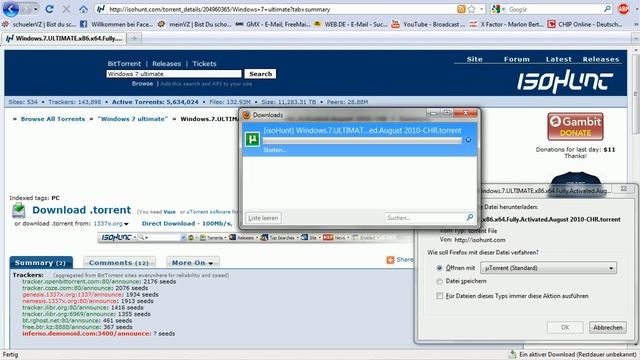640x360 pixels.
Task: Click Google engine icon in search box
Action: point(496,9)
